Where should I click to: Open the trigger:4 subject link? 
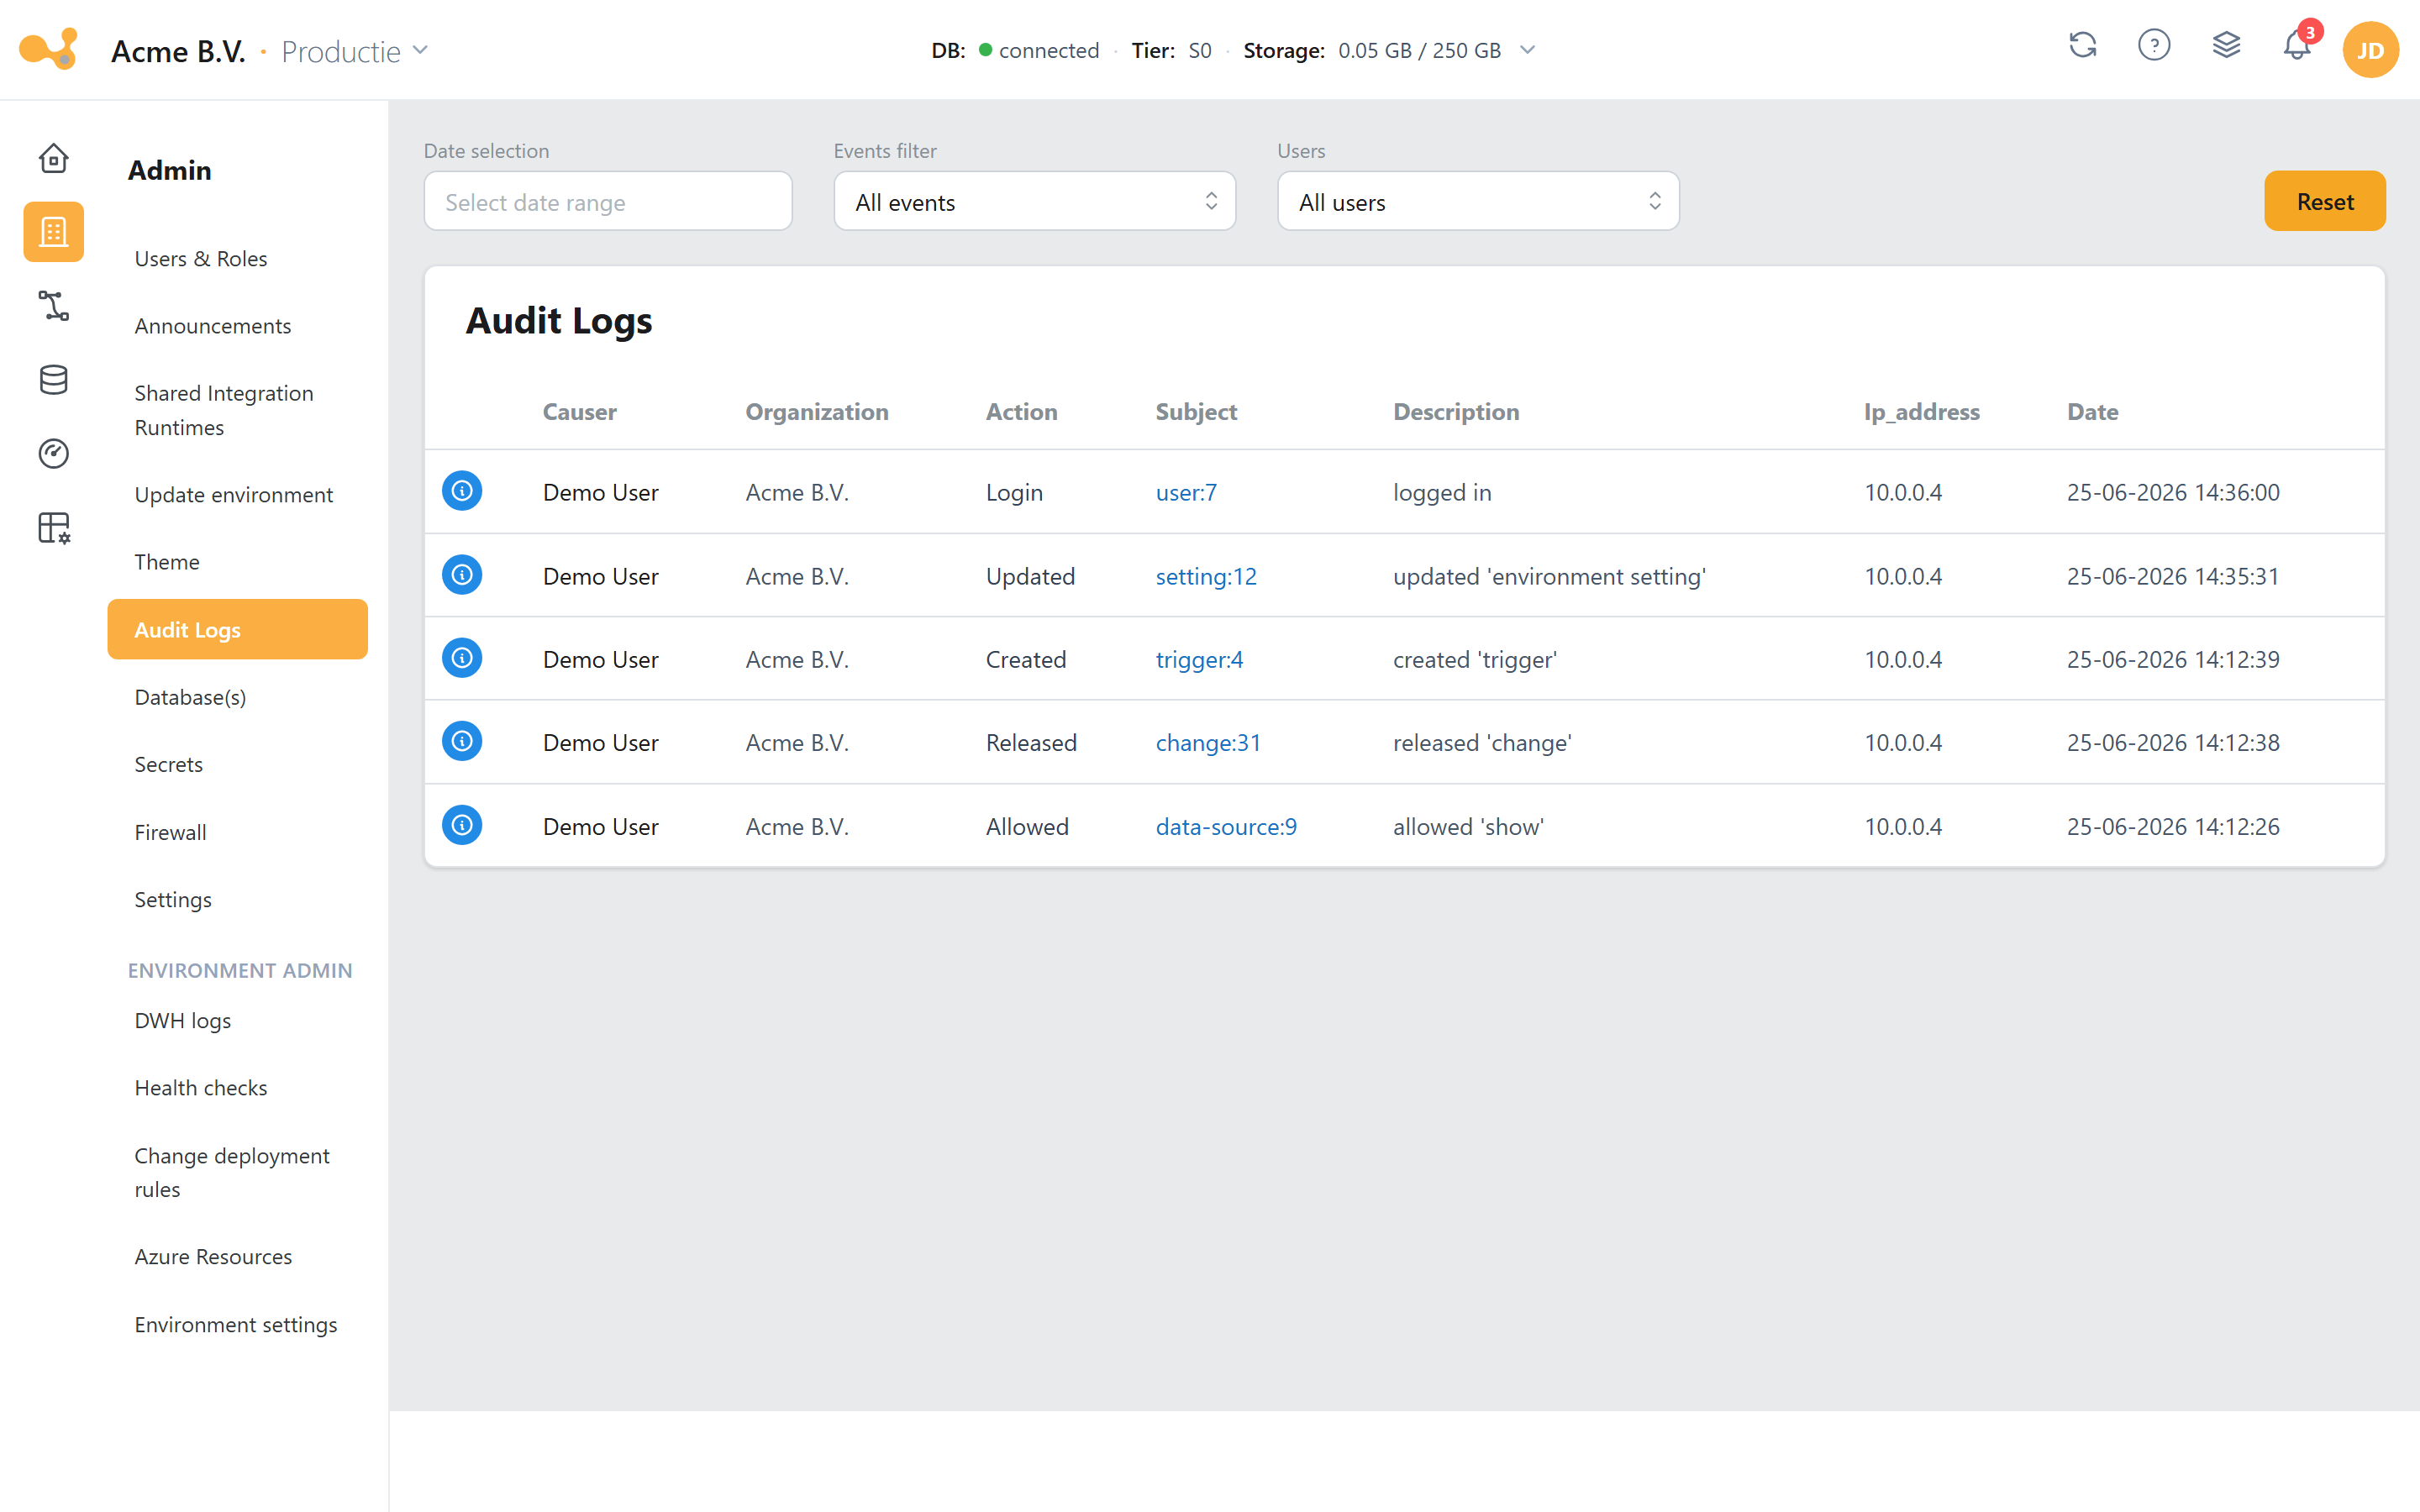[x=1199, y=659]
